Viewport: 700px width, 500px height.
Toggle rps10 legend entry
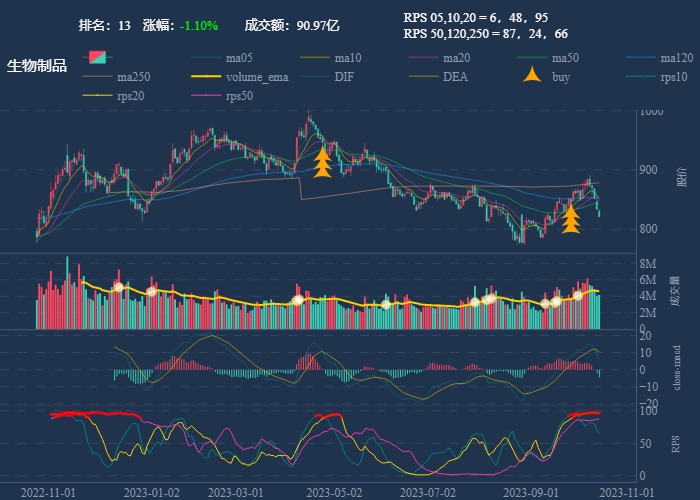click(657, 77)
